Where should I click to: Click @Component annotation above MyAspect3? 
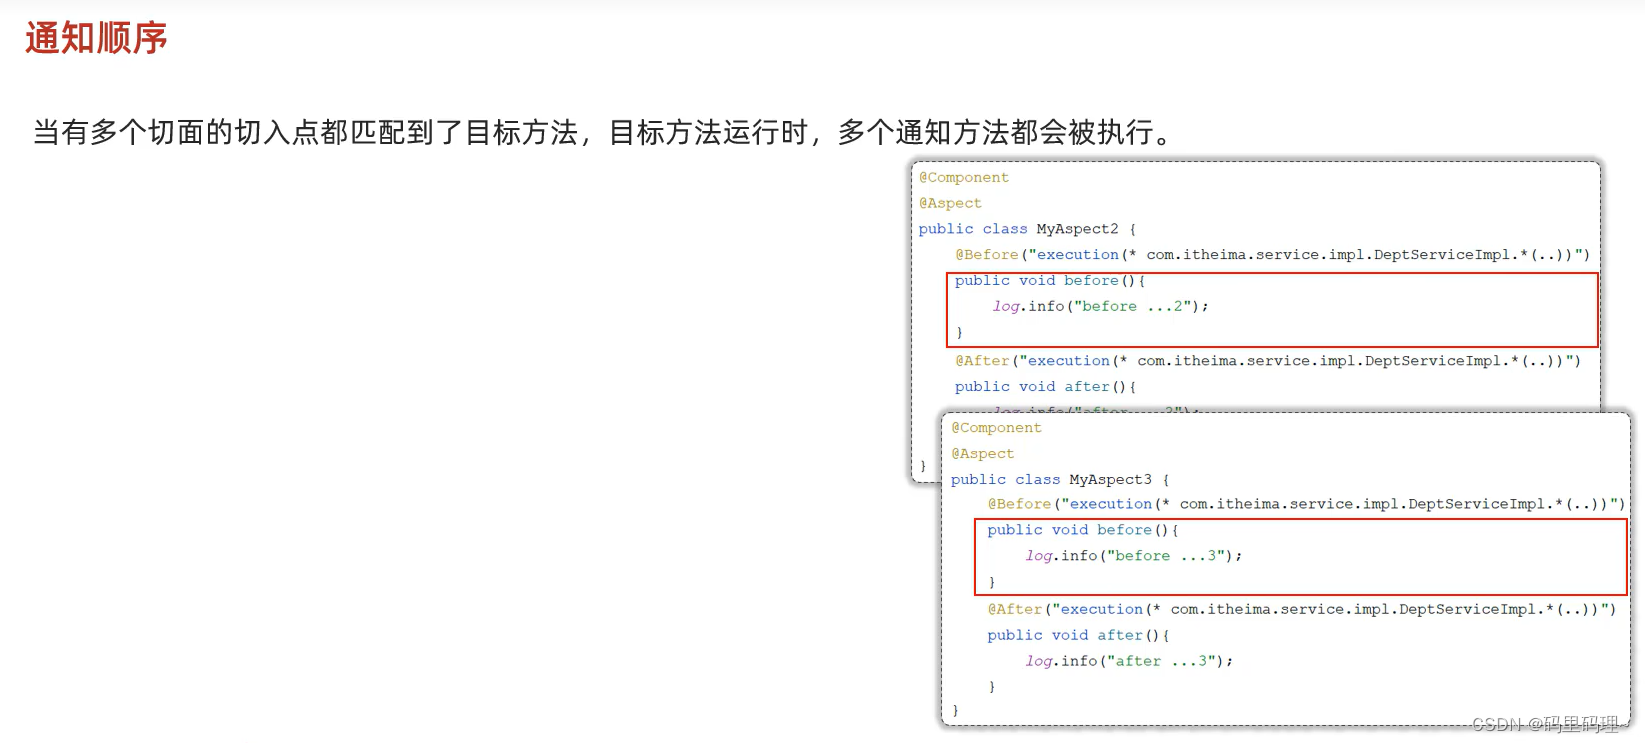[996, 428]
